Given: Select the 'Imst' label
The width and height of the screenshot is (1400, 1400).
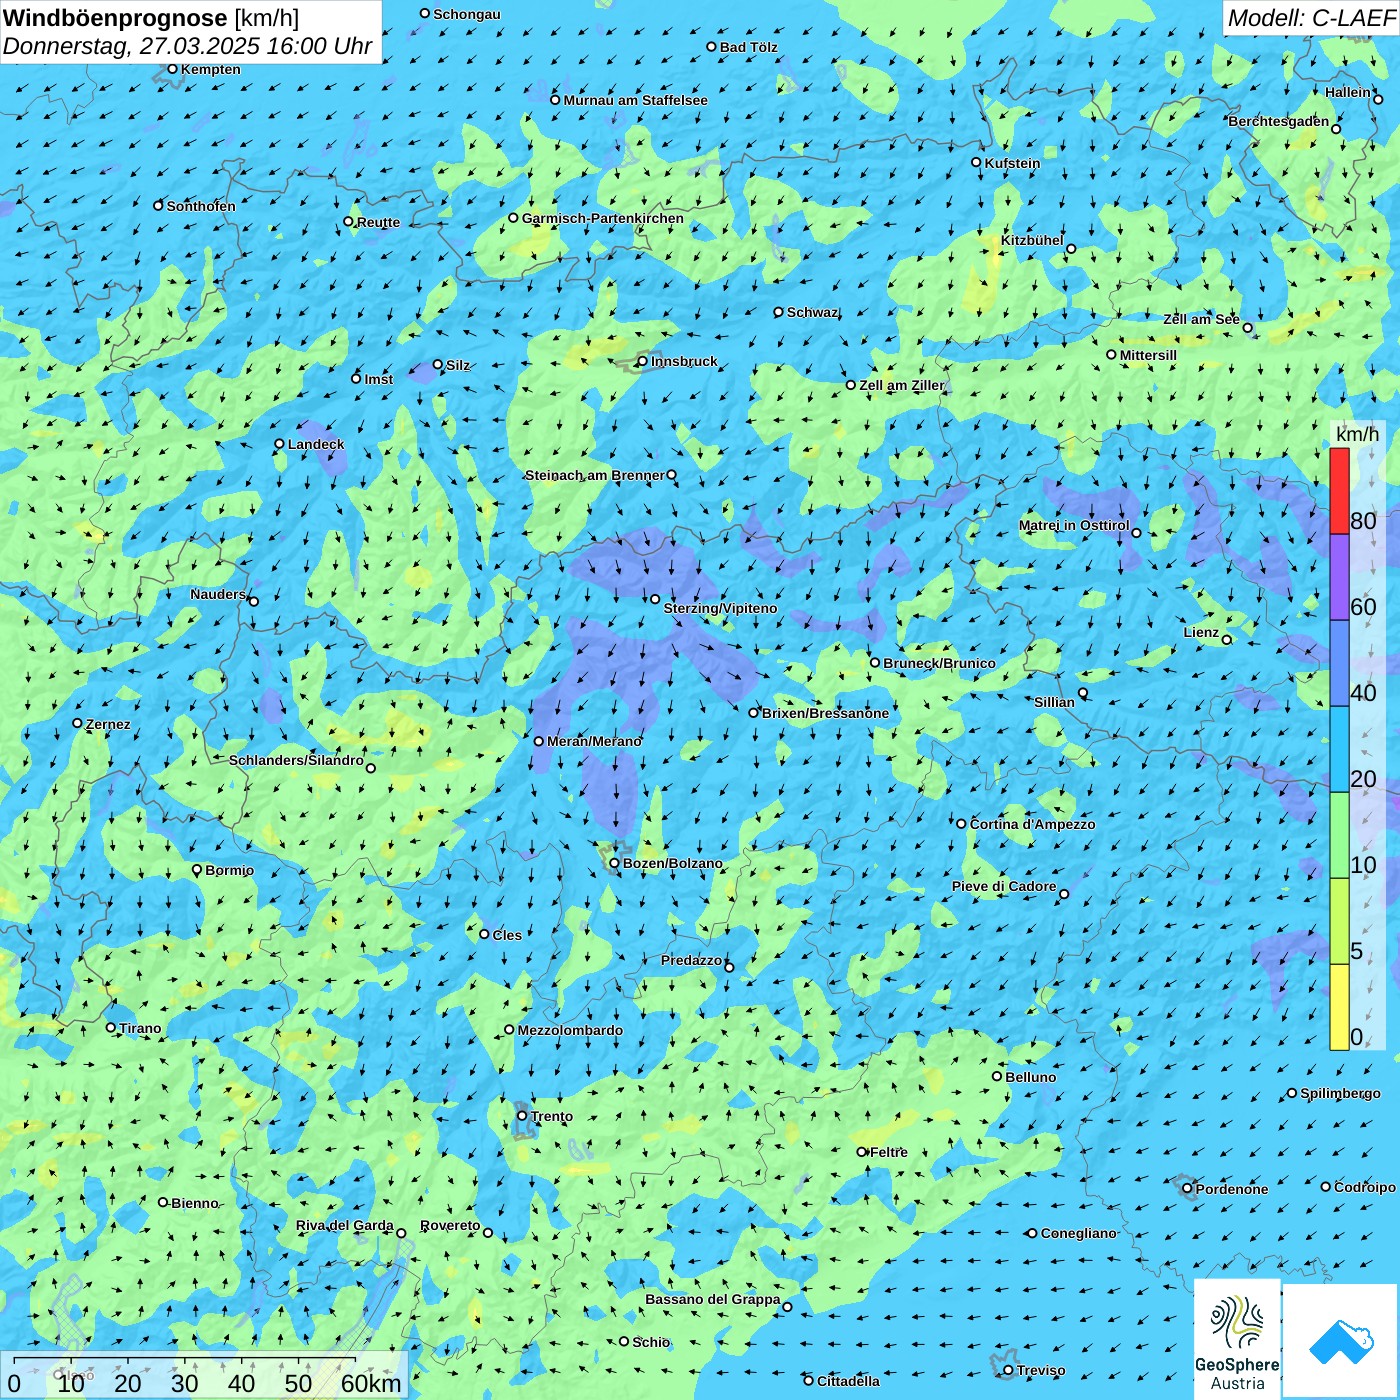Looking at the screenshot, I should tap(379, 379).
